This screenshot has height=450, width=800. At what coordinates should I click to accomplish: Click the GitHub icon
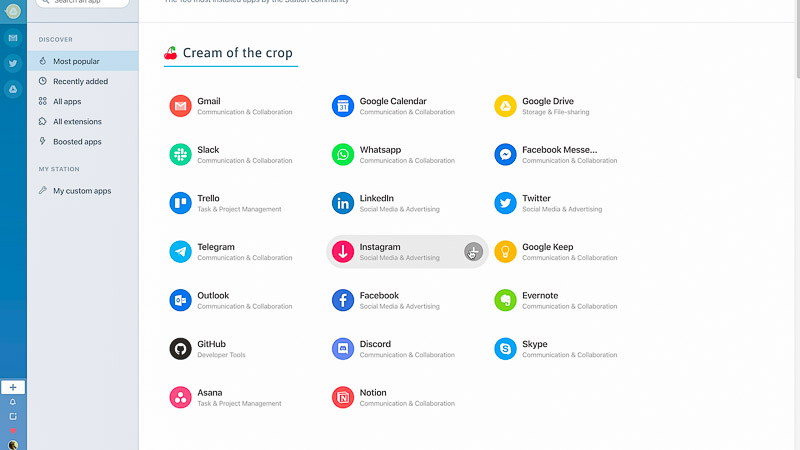(180, 349)
